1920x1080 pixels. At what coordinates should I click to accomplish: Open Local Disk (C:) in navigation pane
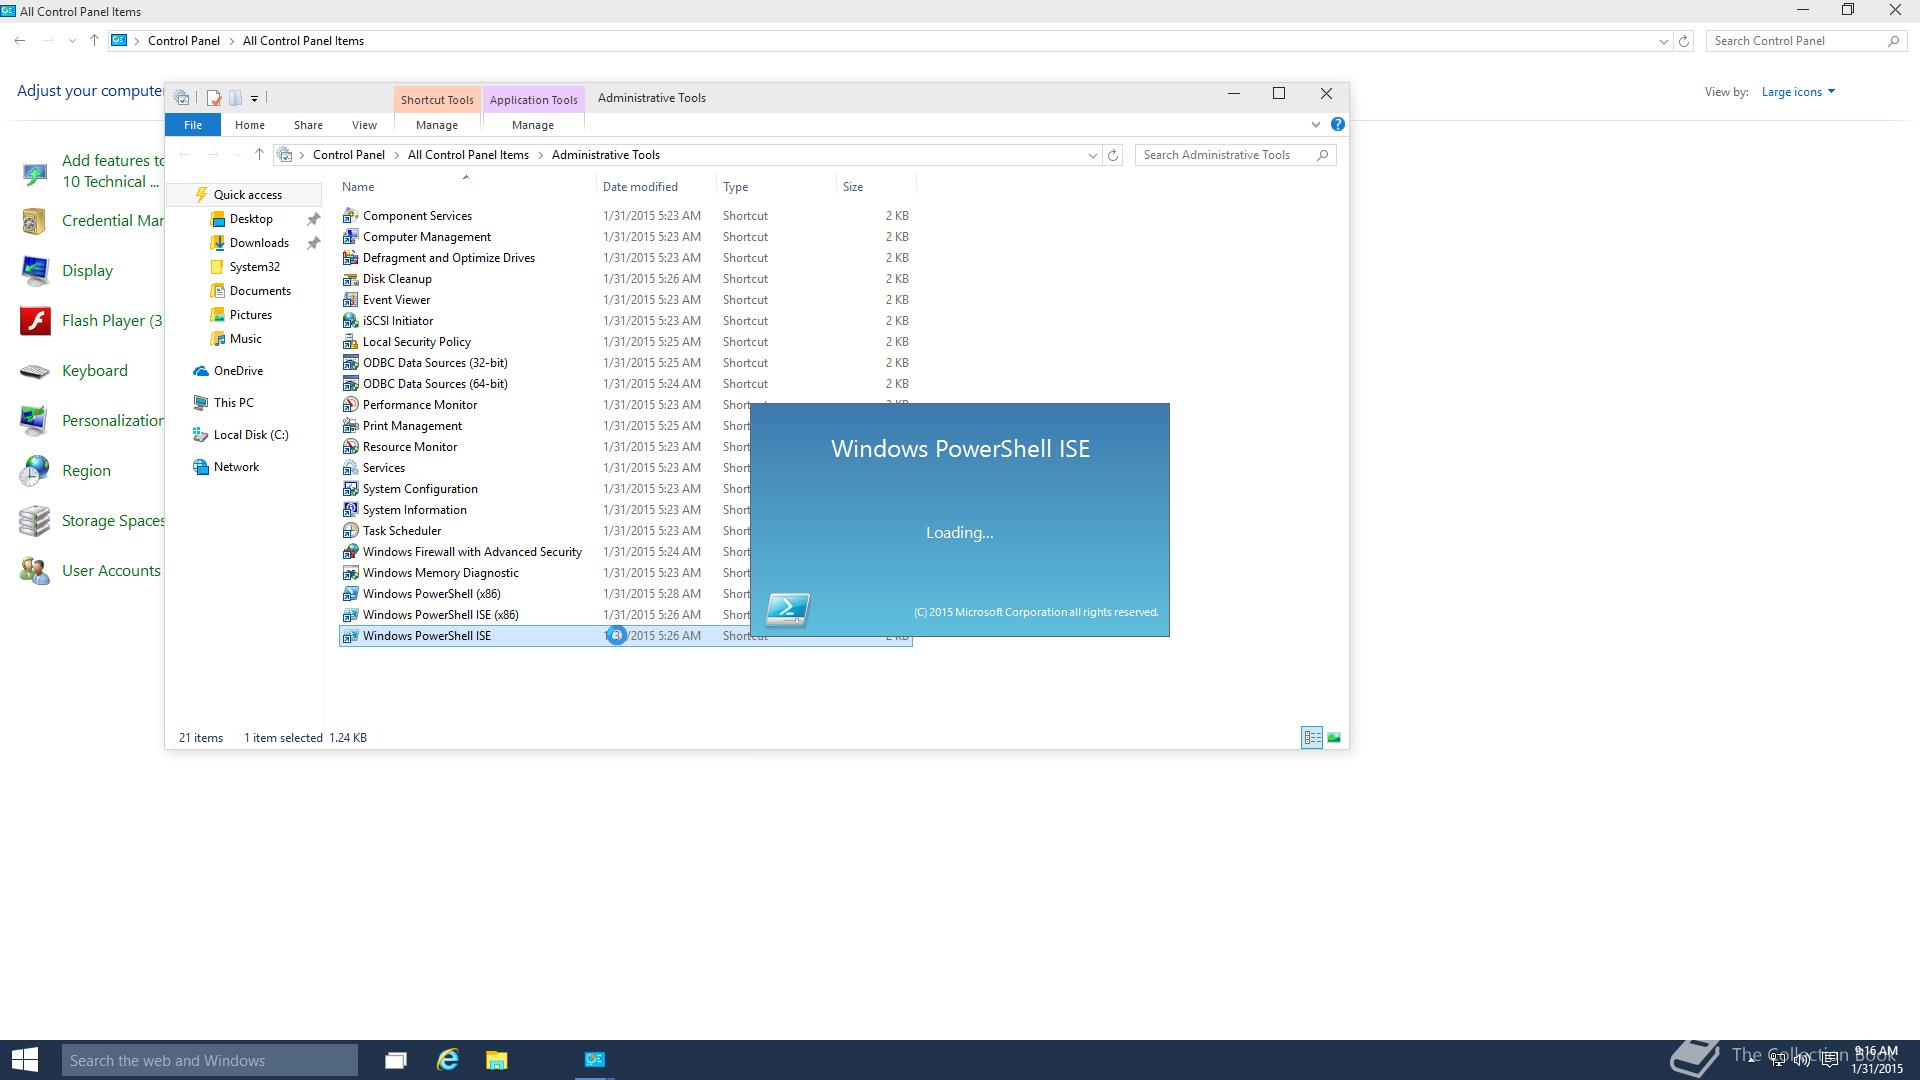(x=250, y=435)
